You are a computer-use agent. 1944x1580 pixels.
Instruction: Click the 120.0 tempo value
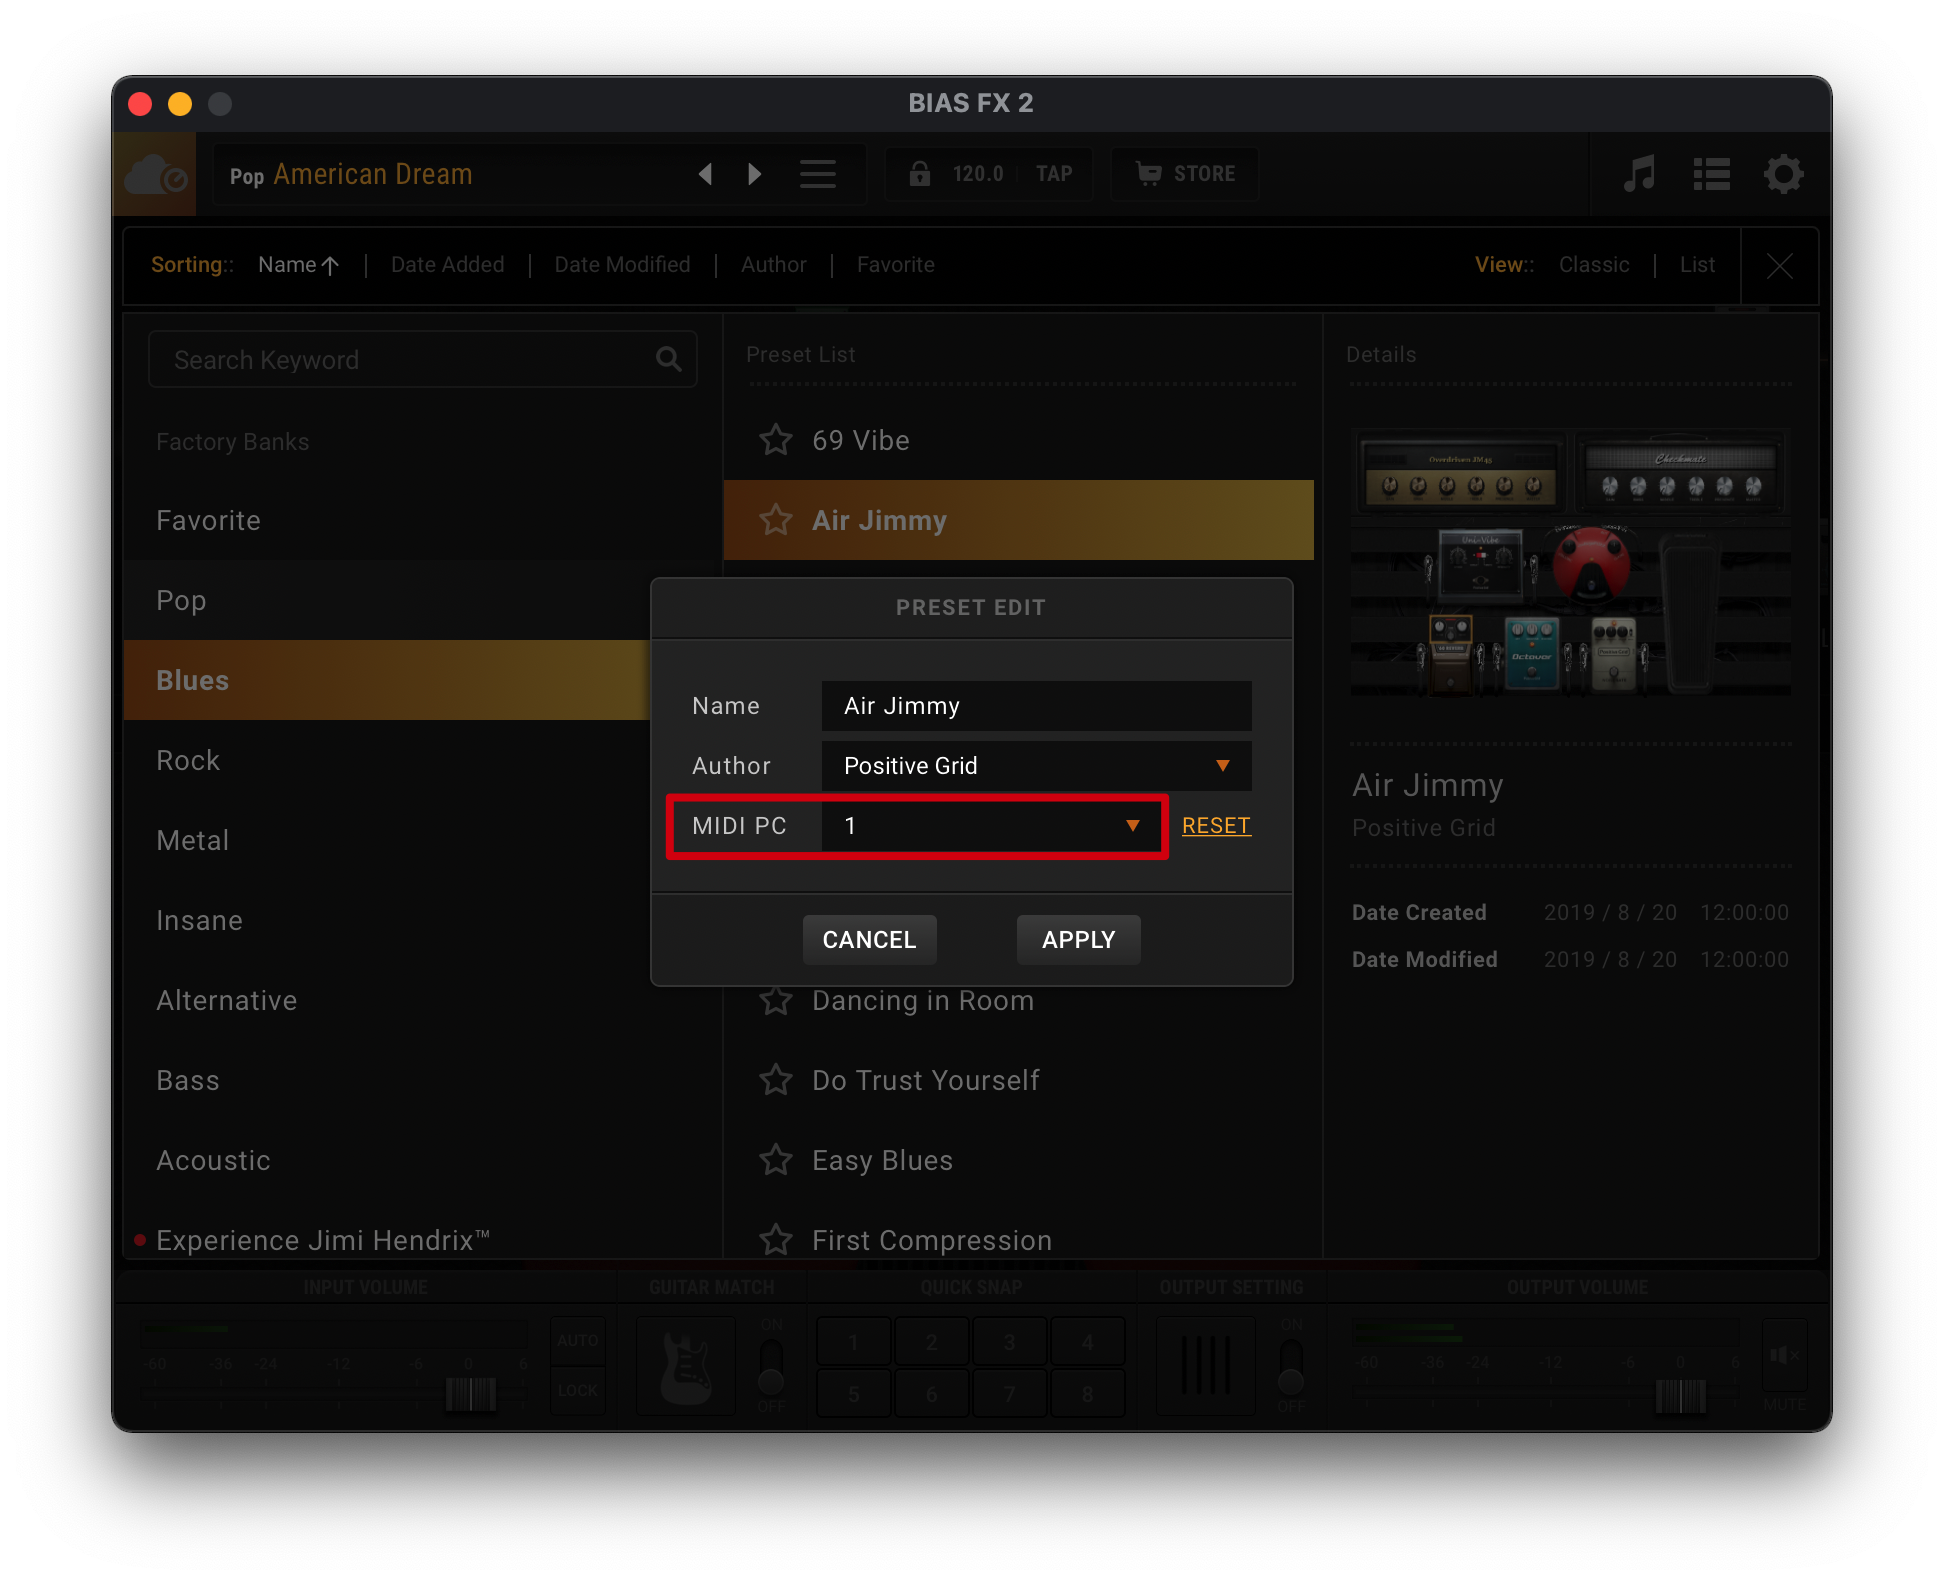coord(977,174)
